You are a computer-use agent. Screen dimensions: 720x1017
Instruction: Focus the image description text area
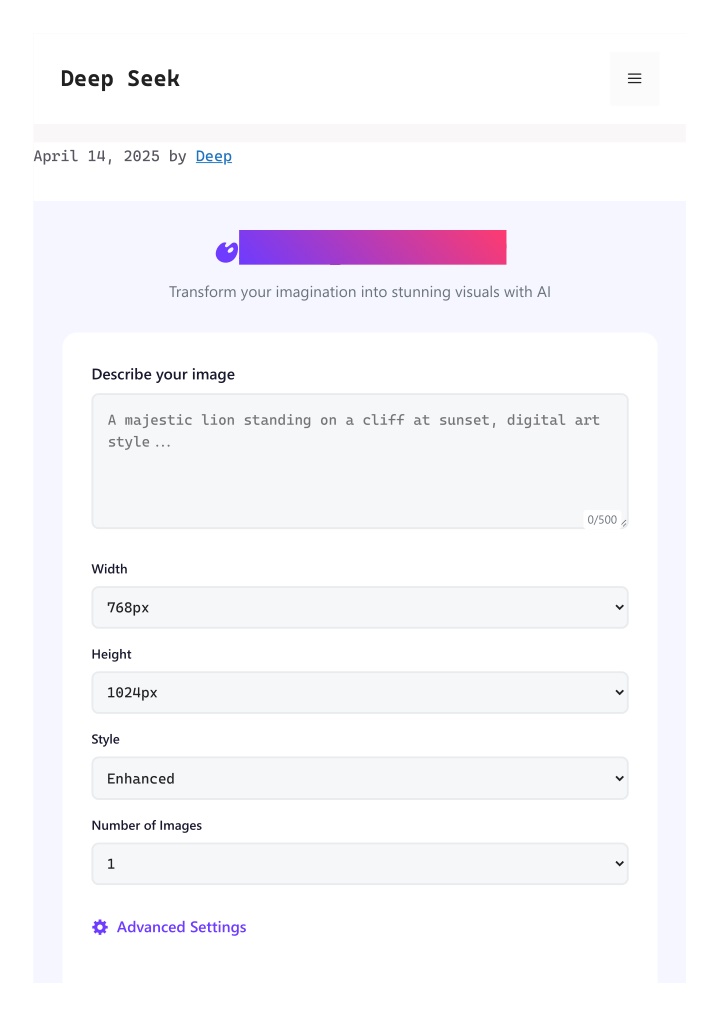point(360,461)
